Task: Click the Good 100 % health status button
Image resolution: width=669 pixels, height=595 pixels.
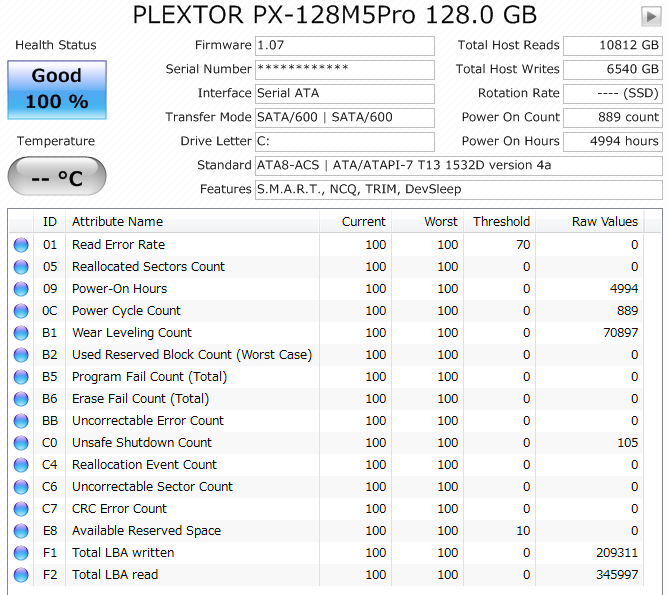Action: click(x=57, y=90)
